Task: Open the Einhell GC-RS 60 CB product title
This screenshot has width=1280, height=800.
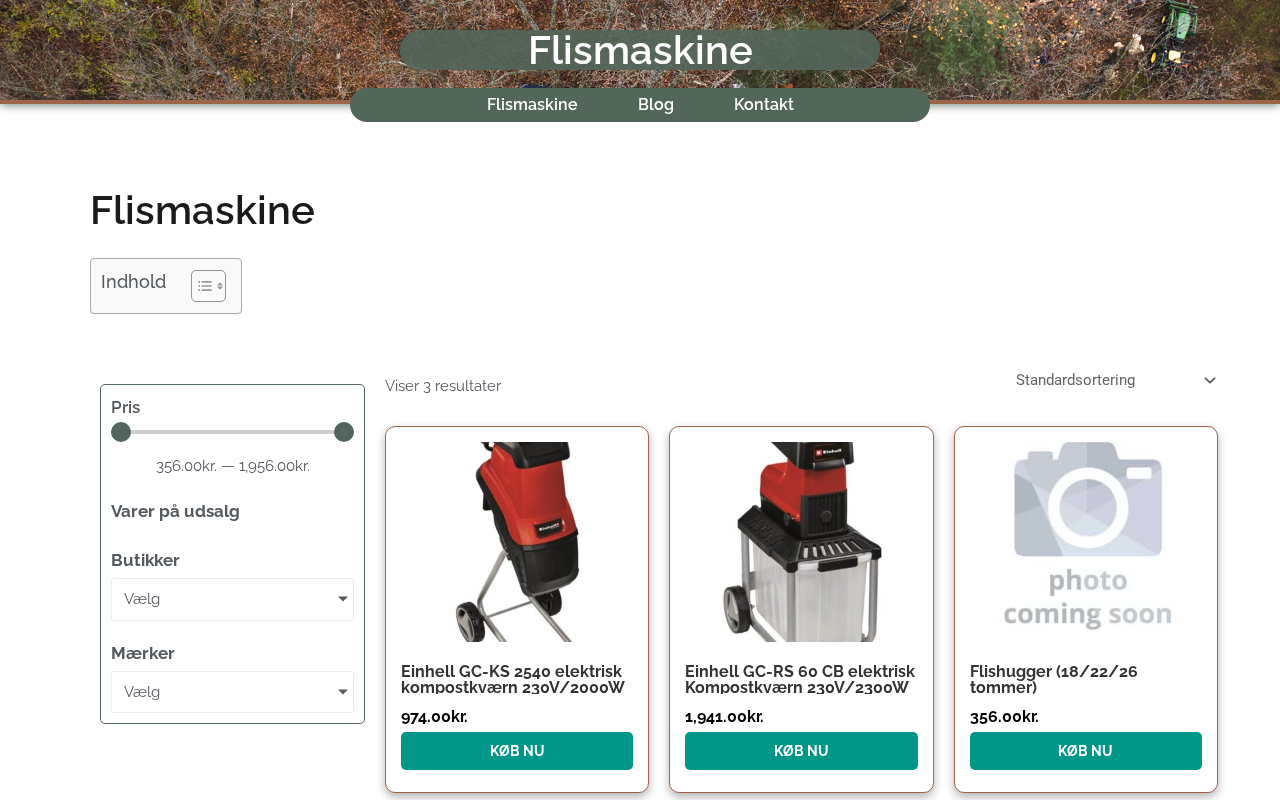Action: 800,679
